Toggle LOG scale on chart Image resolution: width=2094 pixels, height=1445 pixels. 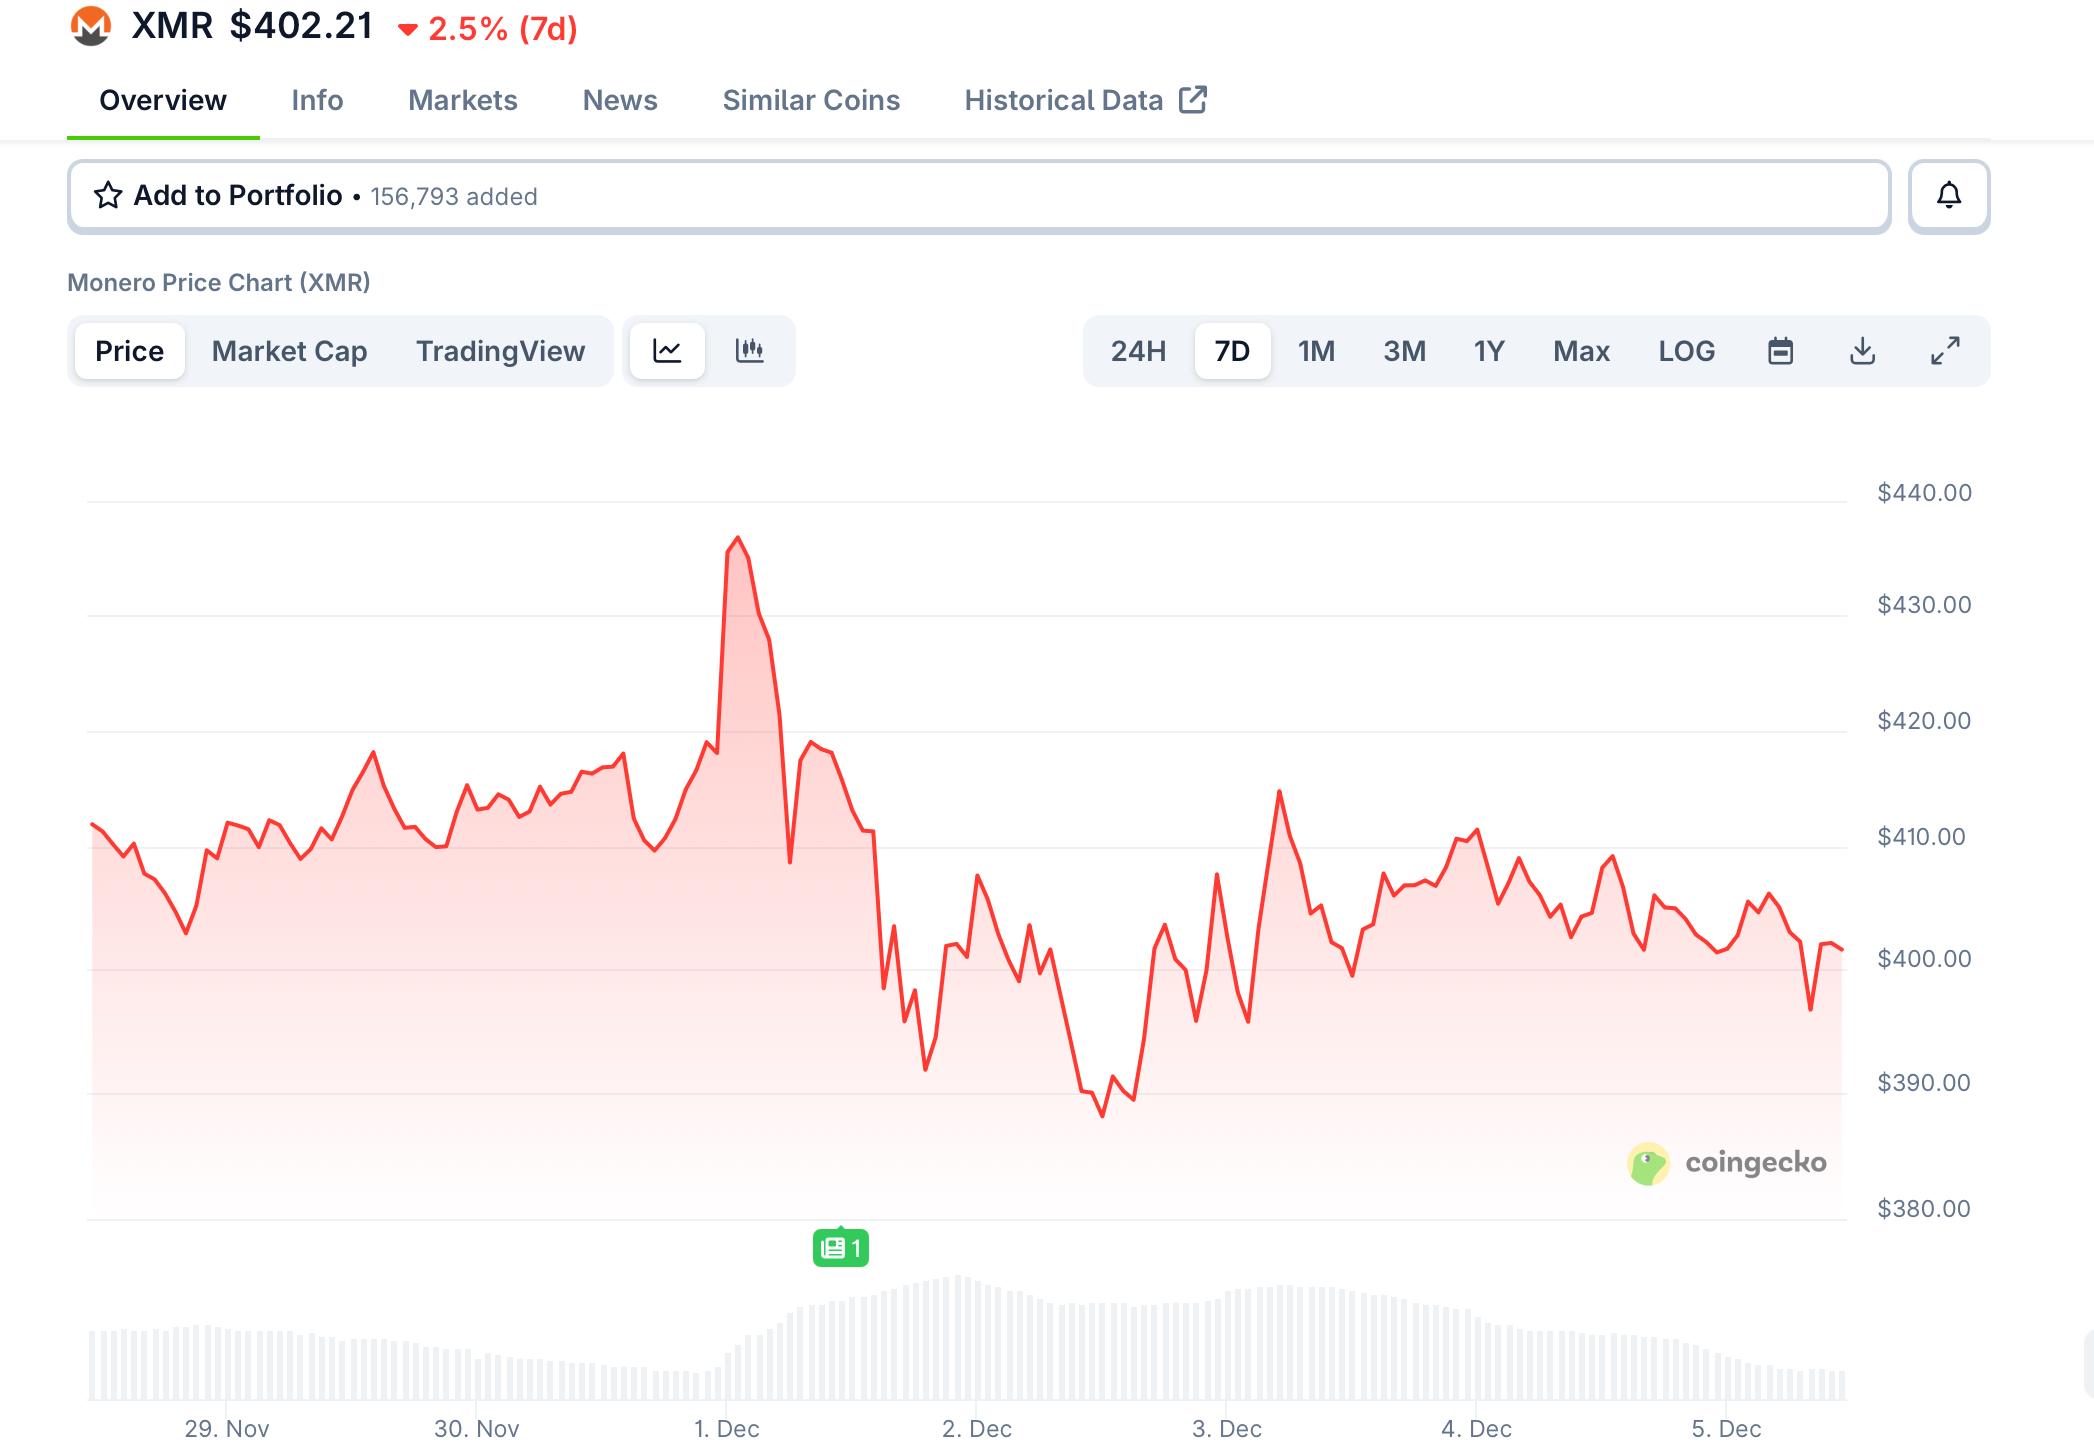pos(1686,351)
